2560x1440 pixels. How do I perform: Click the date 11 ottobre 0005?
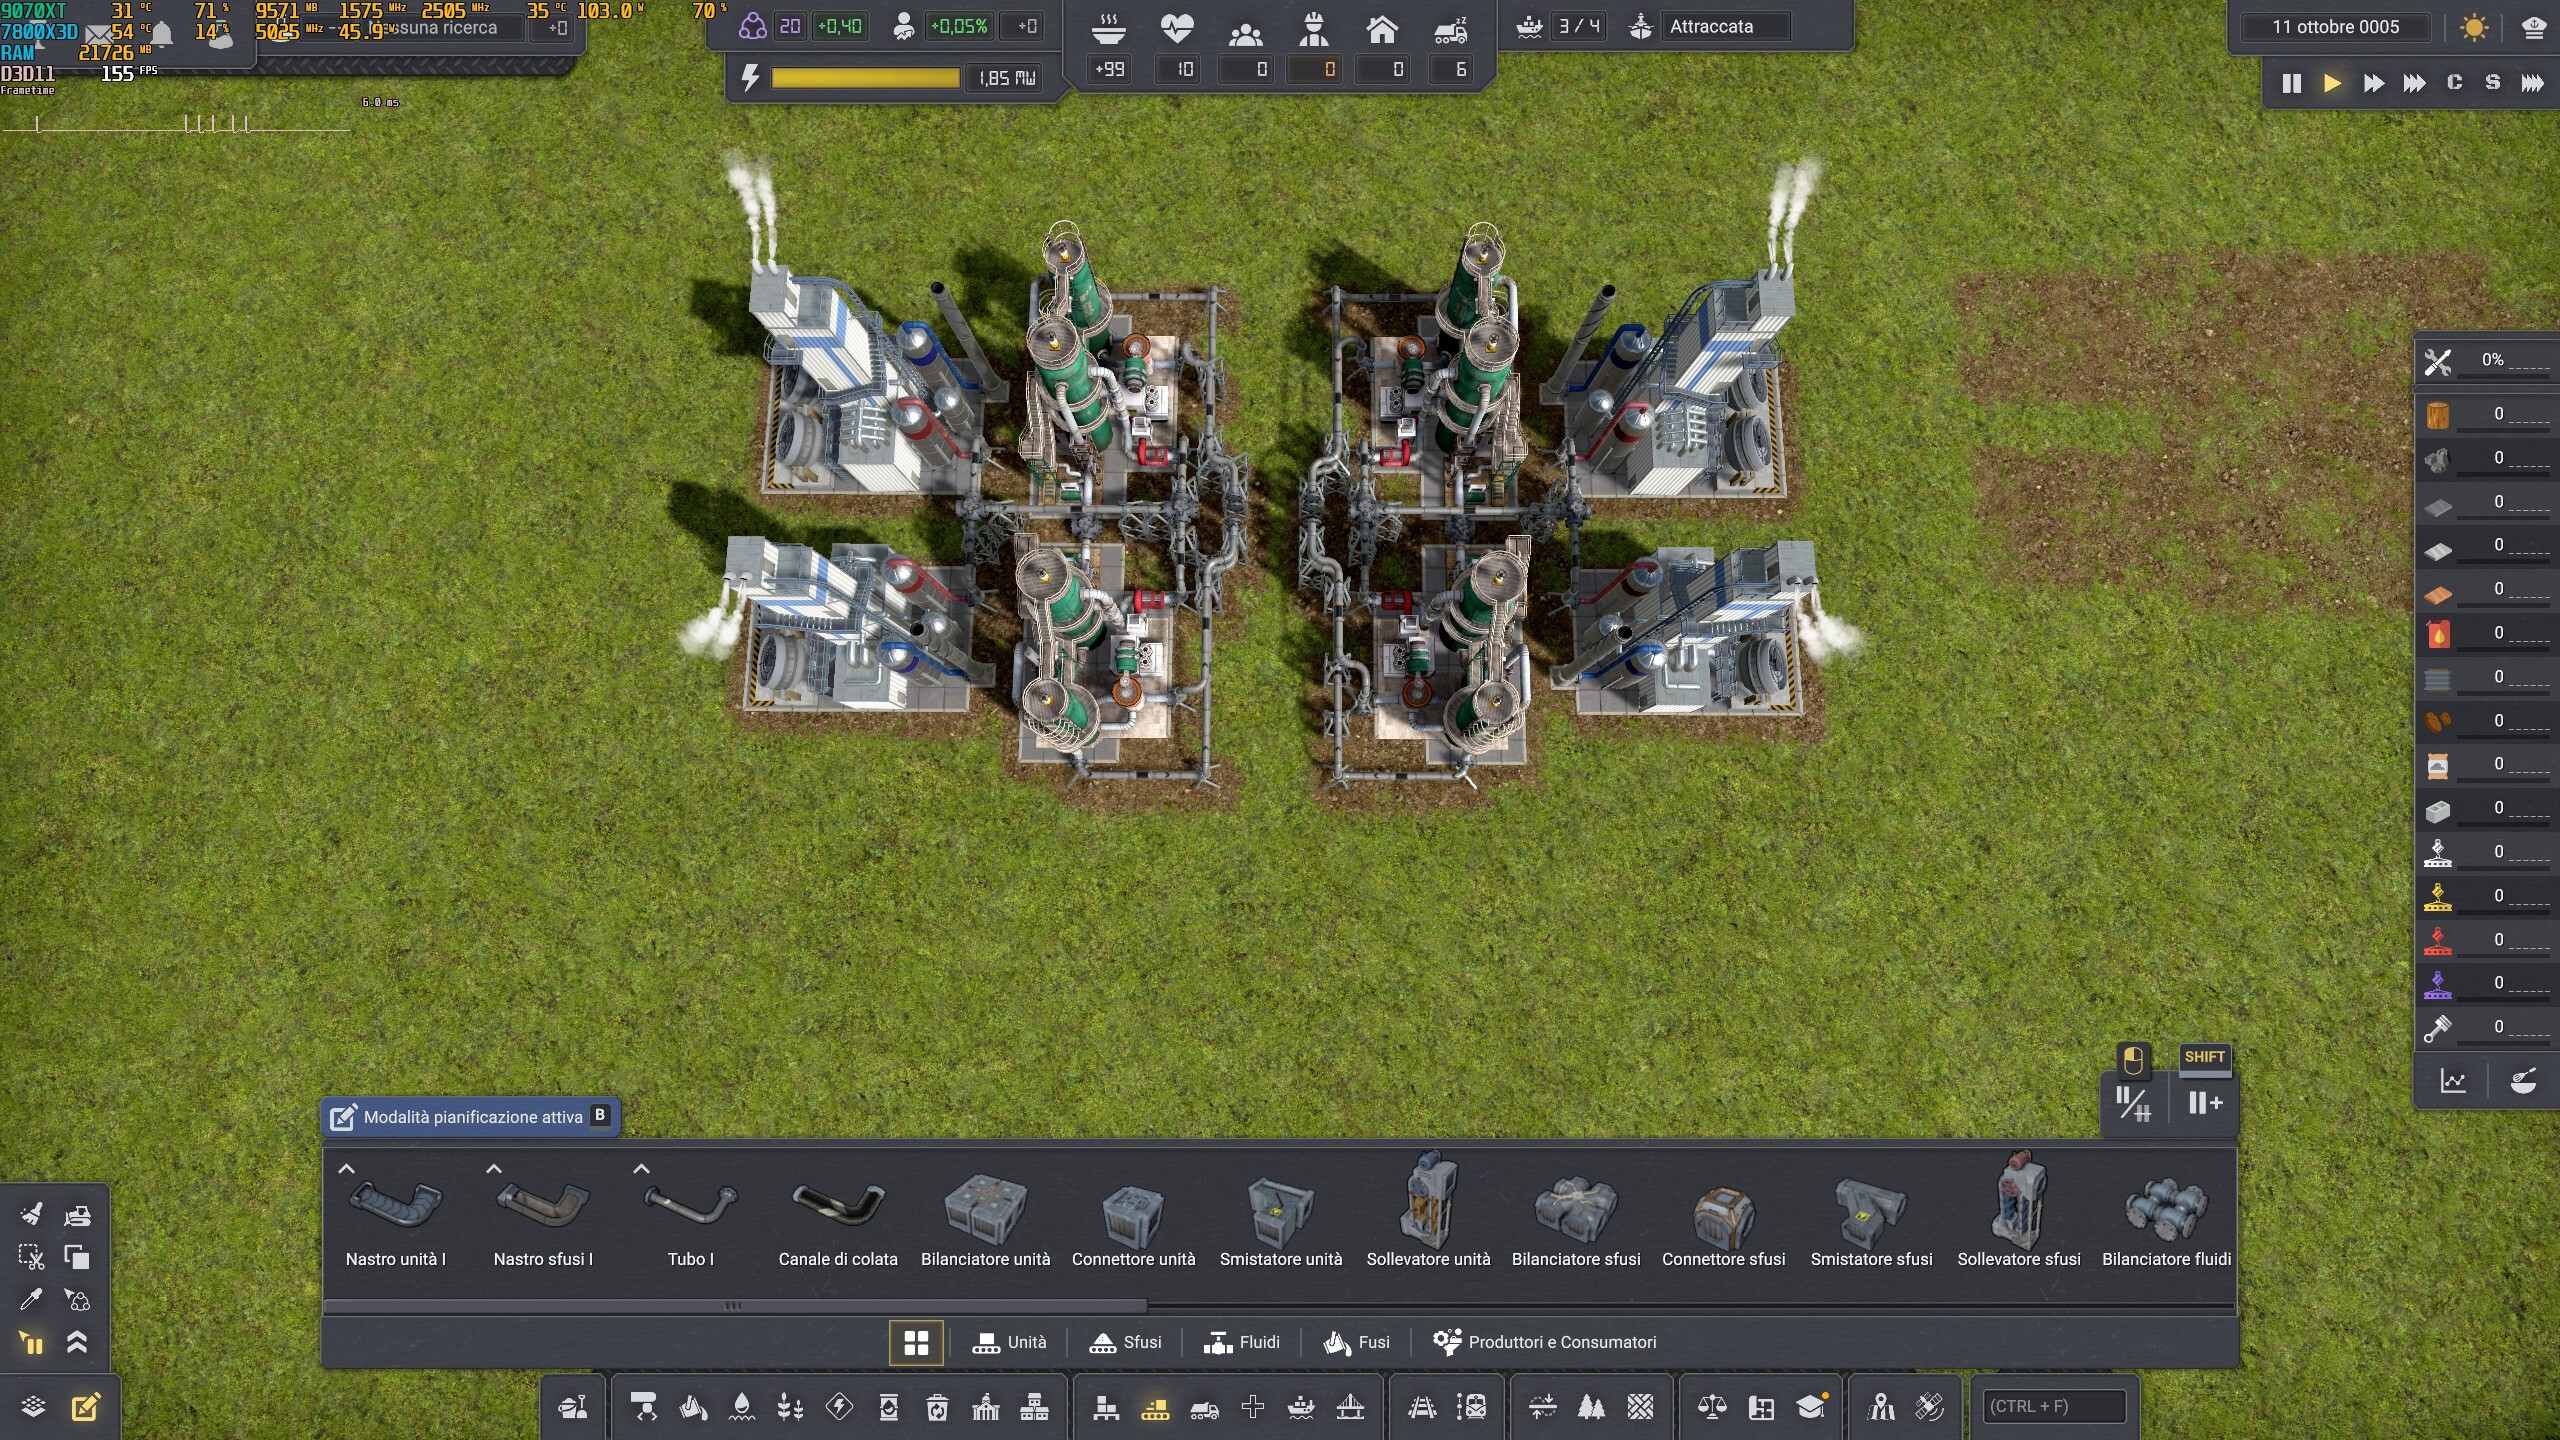(2335, 27)
